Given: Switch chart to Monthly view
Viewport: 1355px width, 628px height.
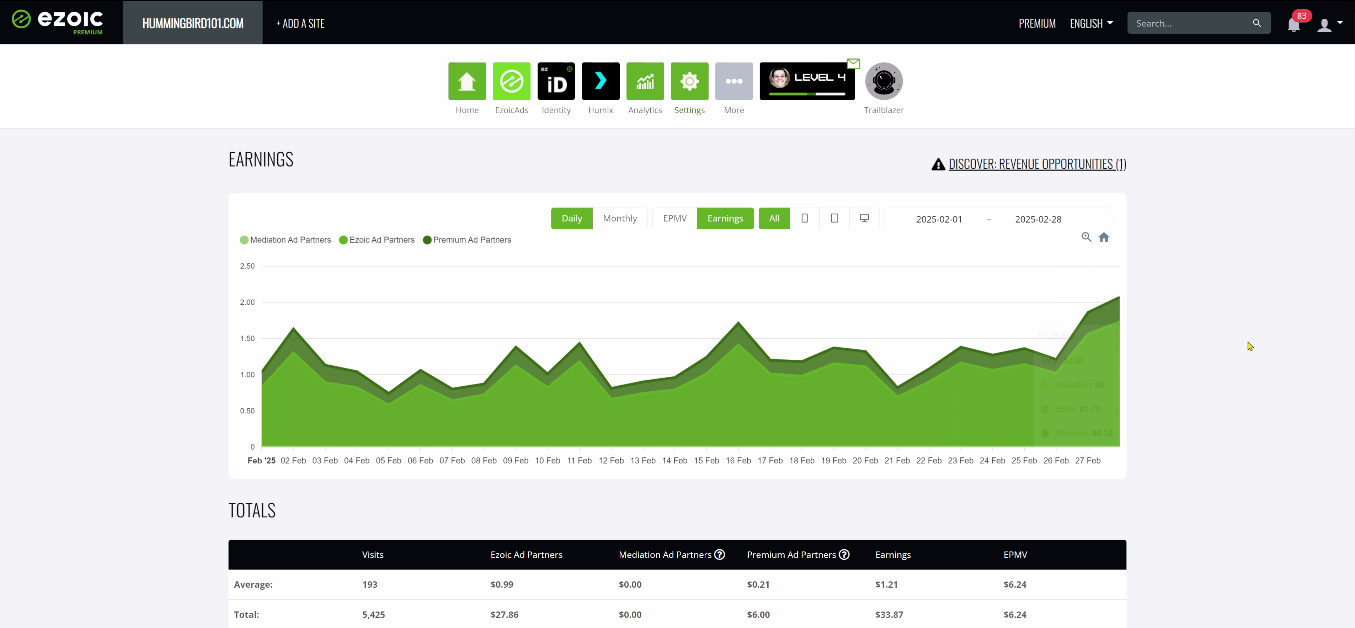Looking at the screenshot, I should tap(620, 218).
